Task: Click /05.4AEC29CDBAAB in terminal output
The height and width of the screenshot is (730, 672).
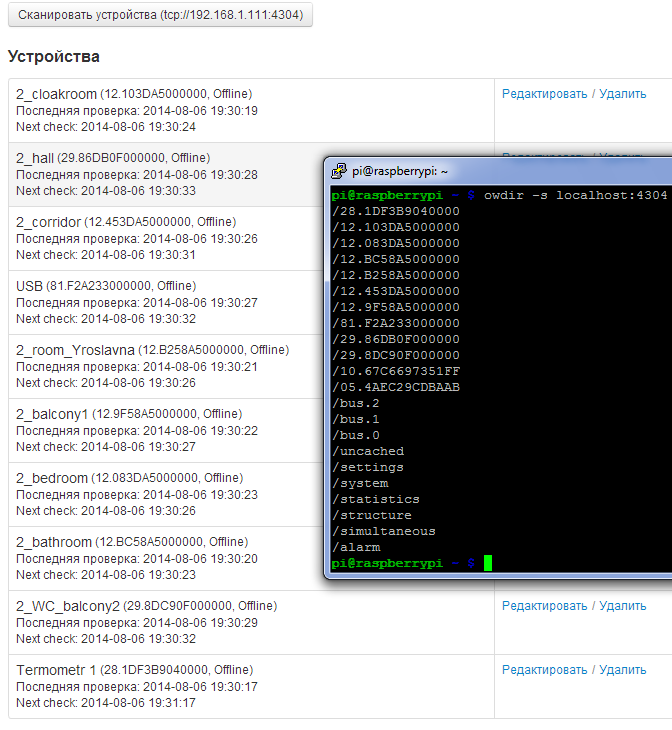Action: tap(396, 387)
